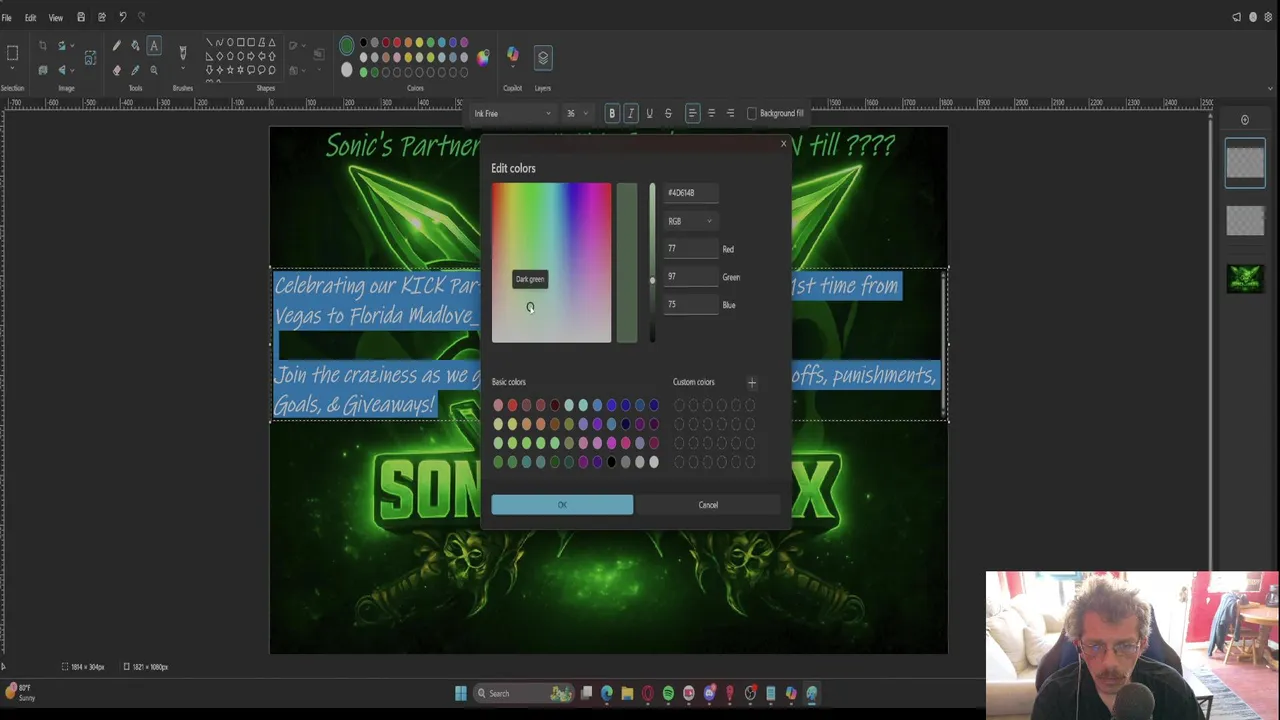
Task: Select Color 2 white swatch in ribbon
Action: [347, 70]
